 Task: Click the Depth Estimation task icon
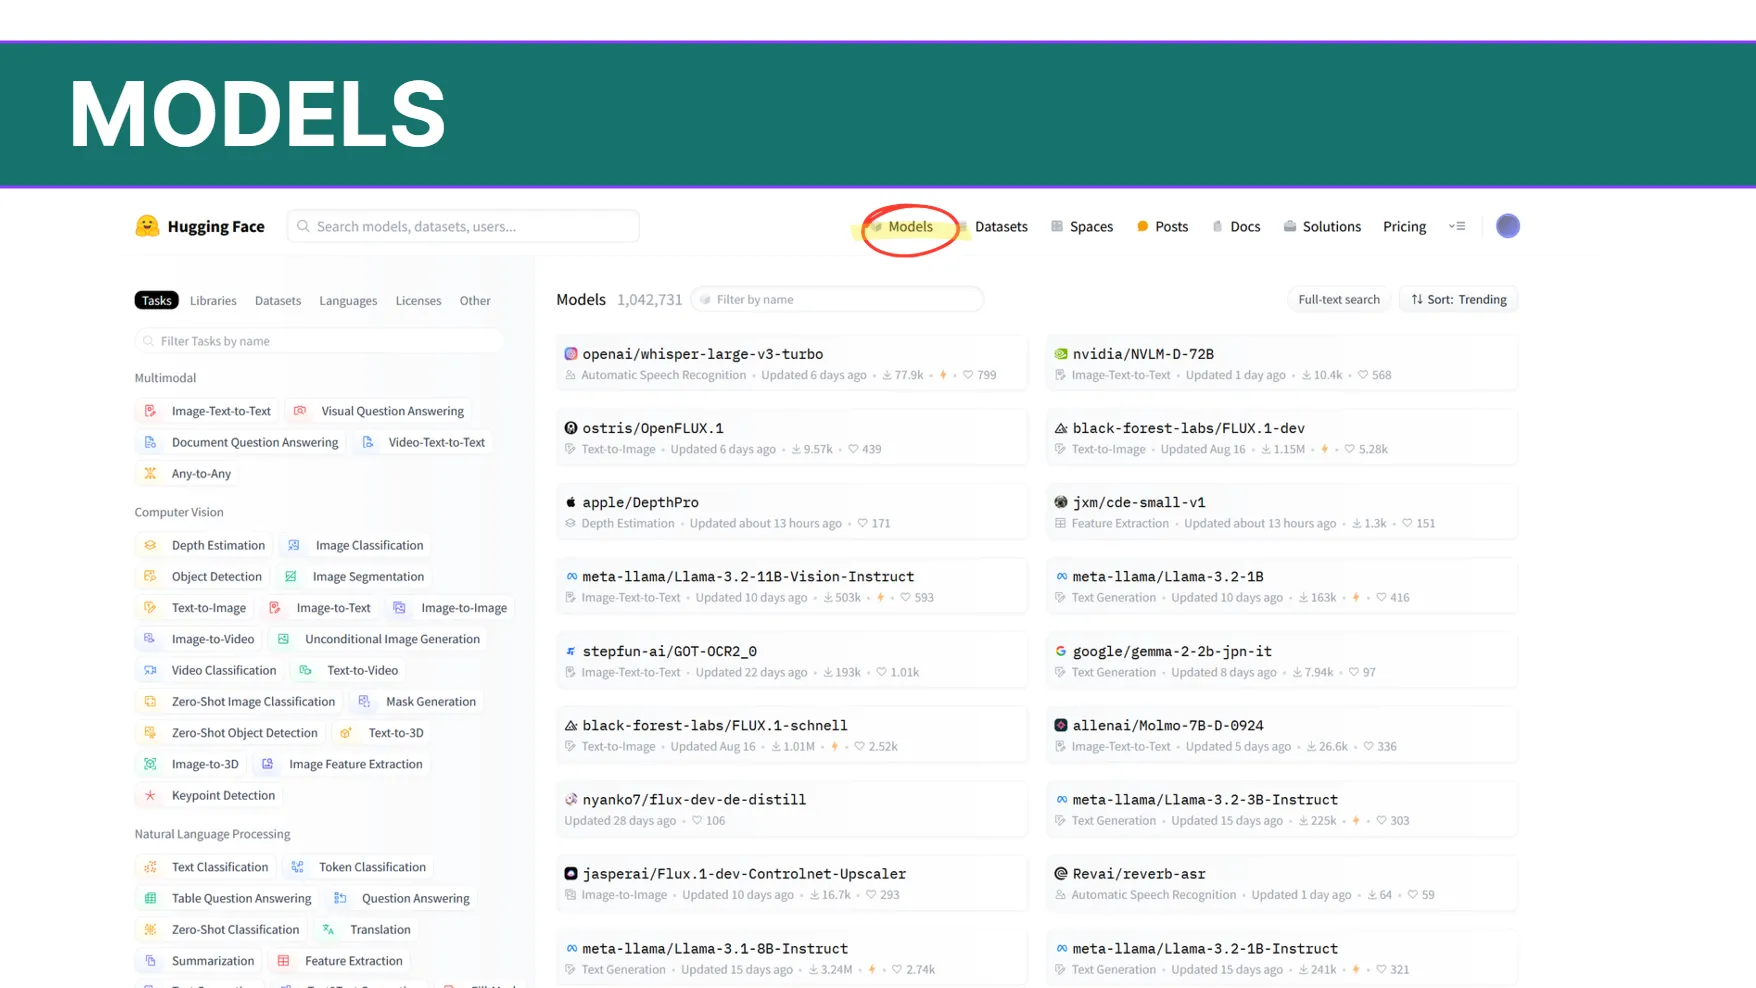click(150, 545)
